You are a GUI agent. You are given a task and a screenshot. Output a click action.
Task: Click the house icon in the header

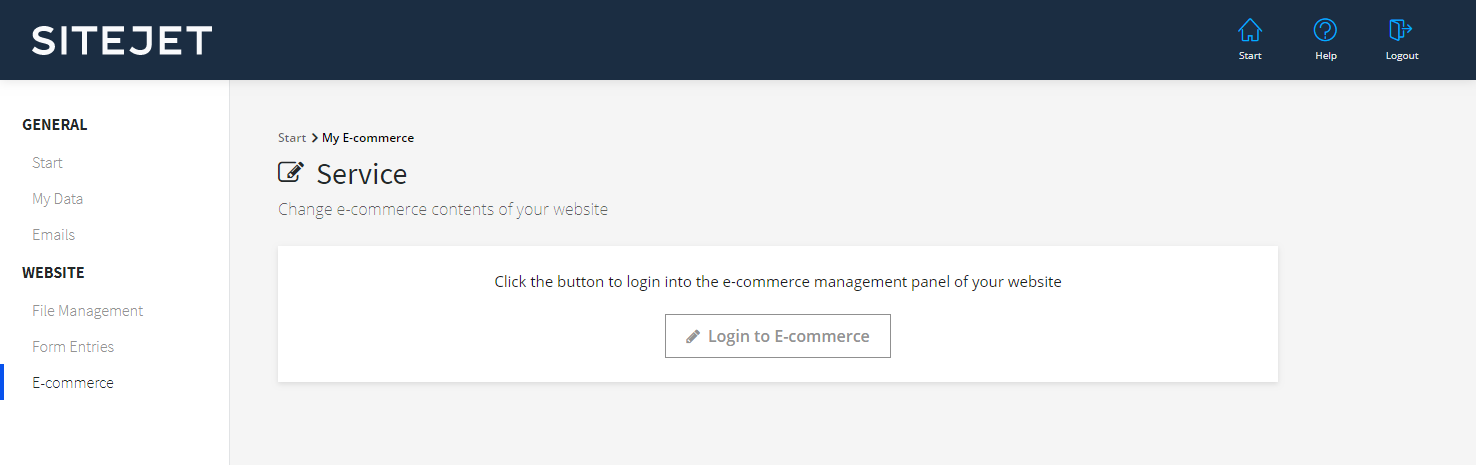(1250, 31)
